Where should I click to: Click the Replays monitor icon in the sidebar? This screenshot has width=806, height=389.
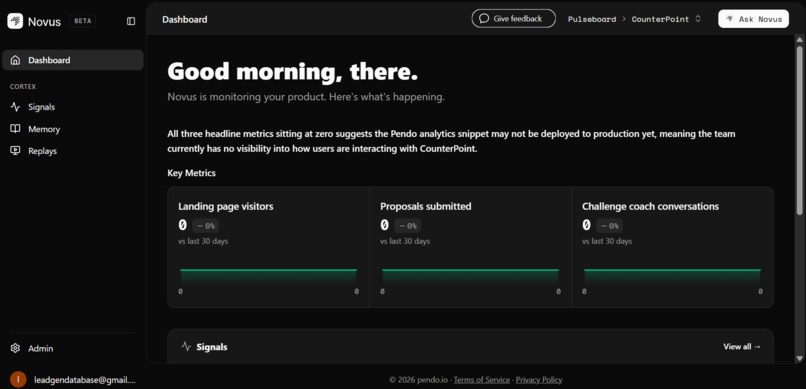point(15,151)
